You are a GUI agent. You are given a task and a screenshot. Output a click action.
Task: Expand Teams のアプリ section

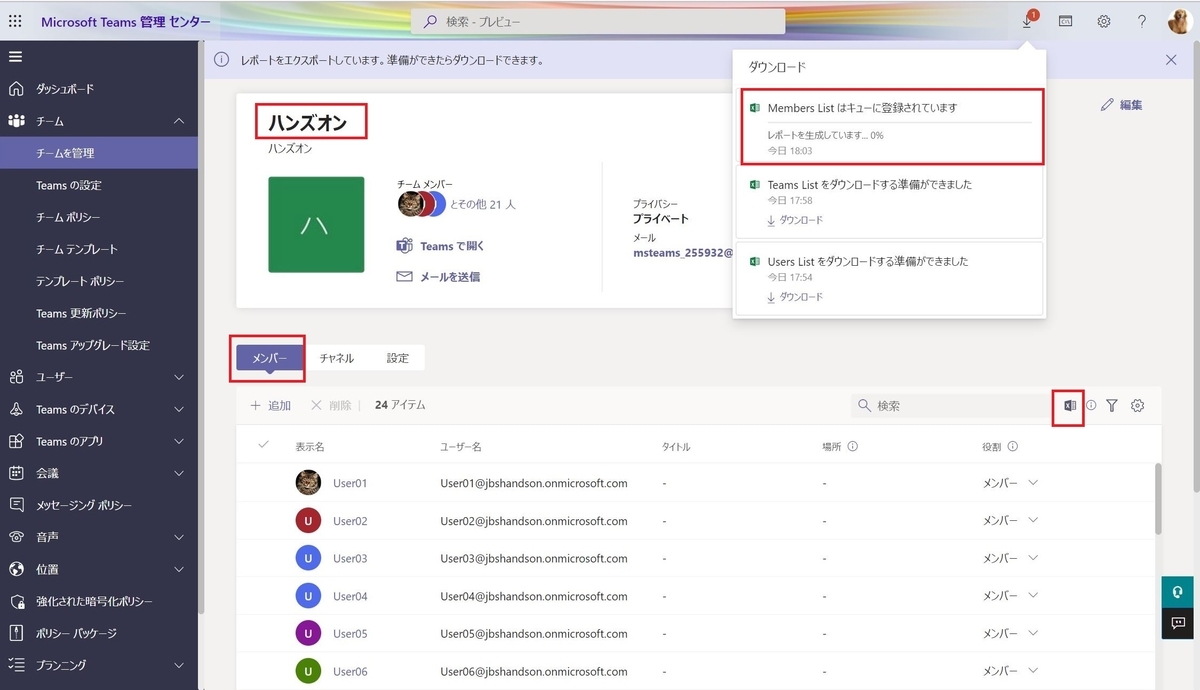tap(179, 441)
